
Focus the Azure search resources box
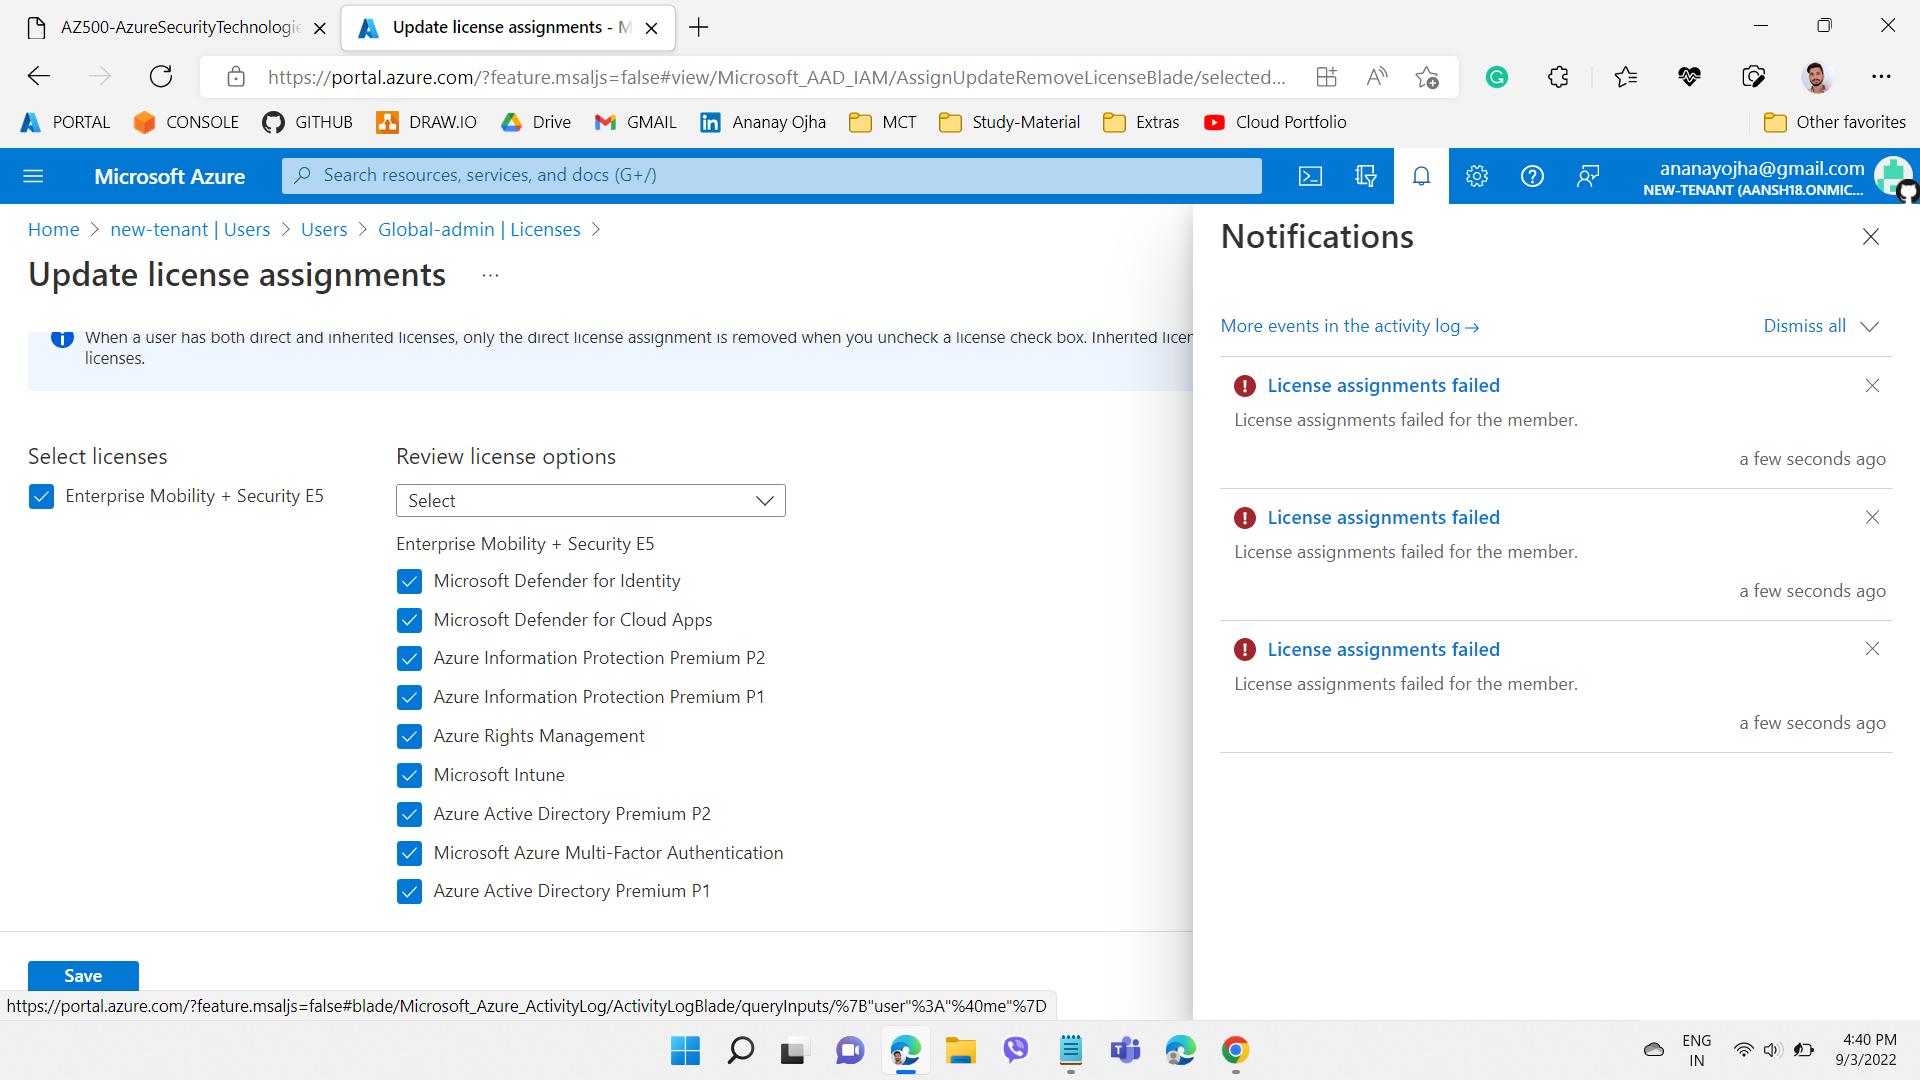tap(772, 176)
